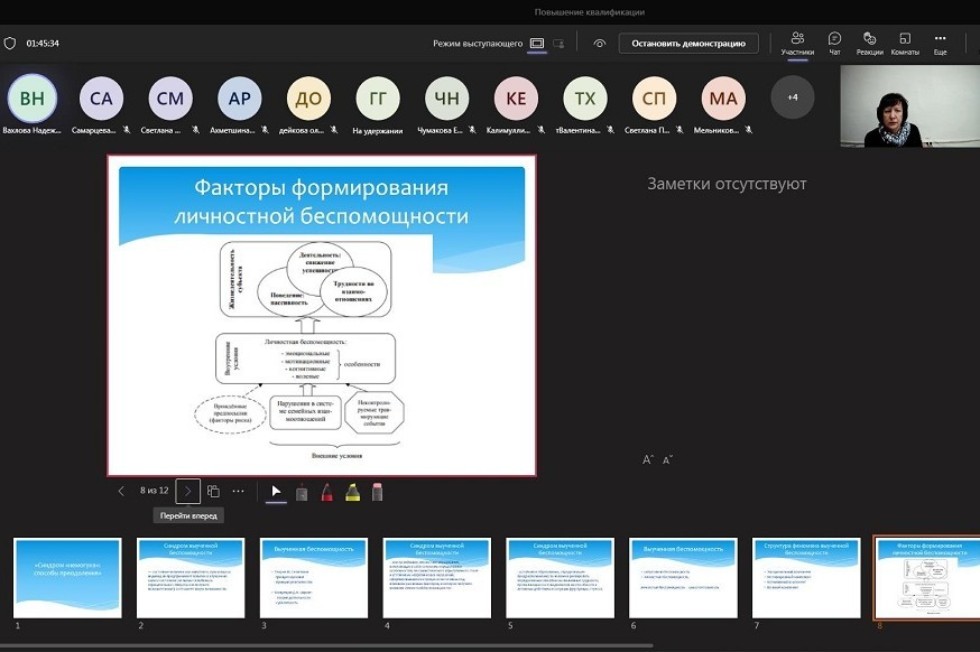Select the cursor pointer tool
980x652 pixels.
pos(276,491)
